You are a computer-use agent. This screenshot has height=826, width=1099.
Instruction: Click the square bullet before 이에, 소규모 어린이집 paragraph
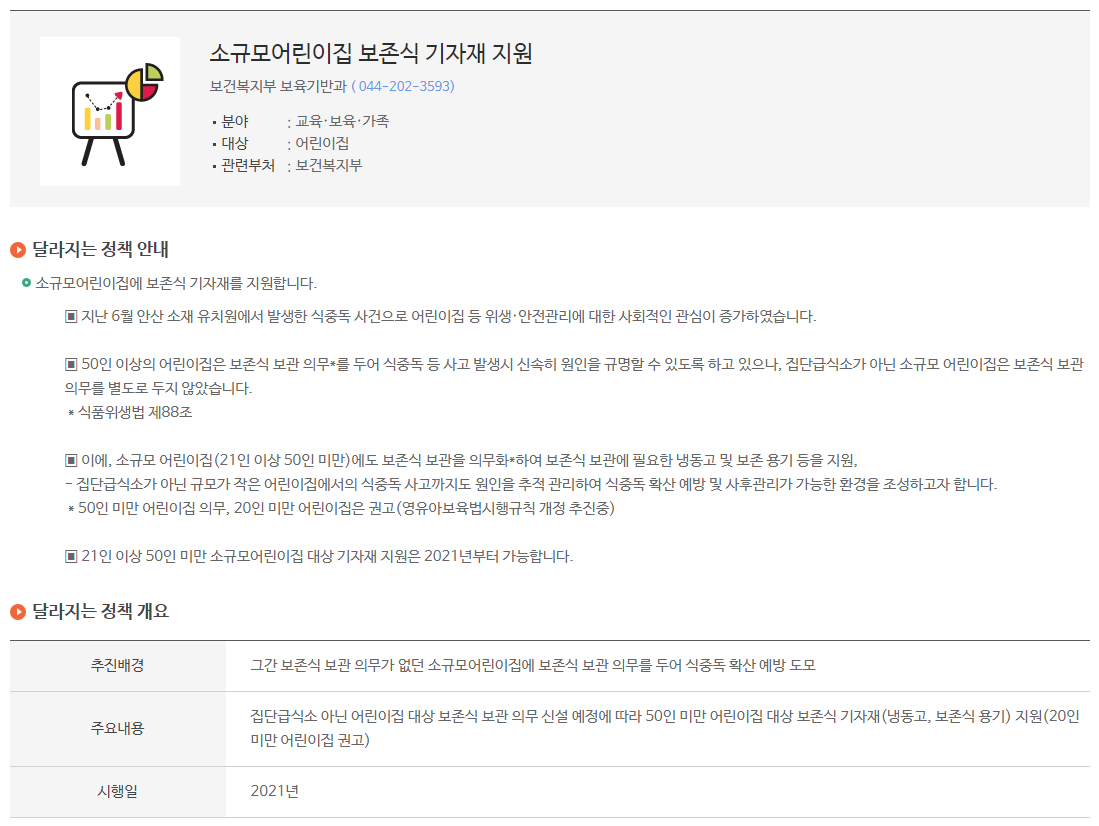(71, 461)
